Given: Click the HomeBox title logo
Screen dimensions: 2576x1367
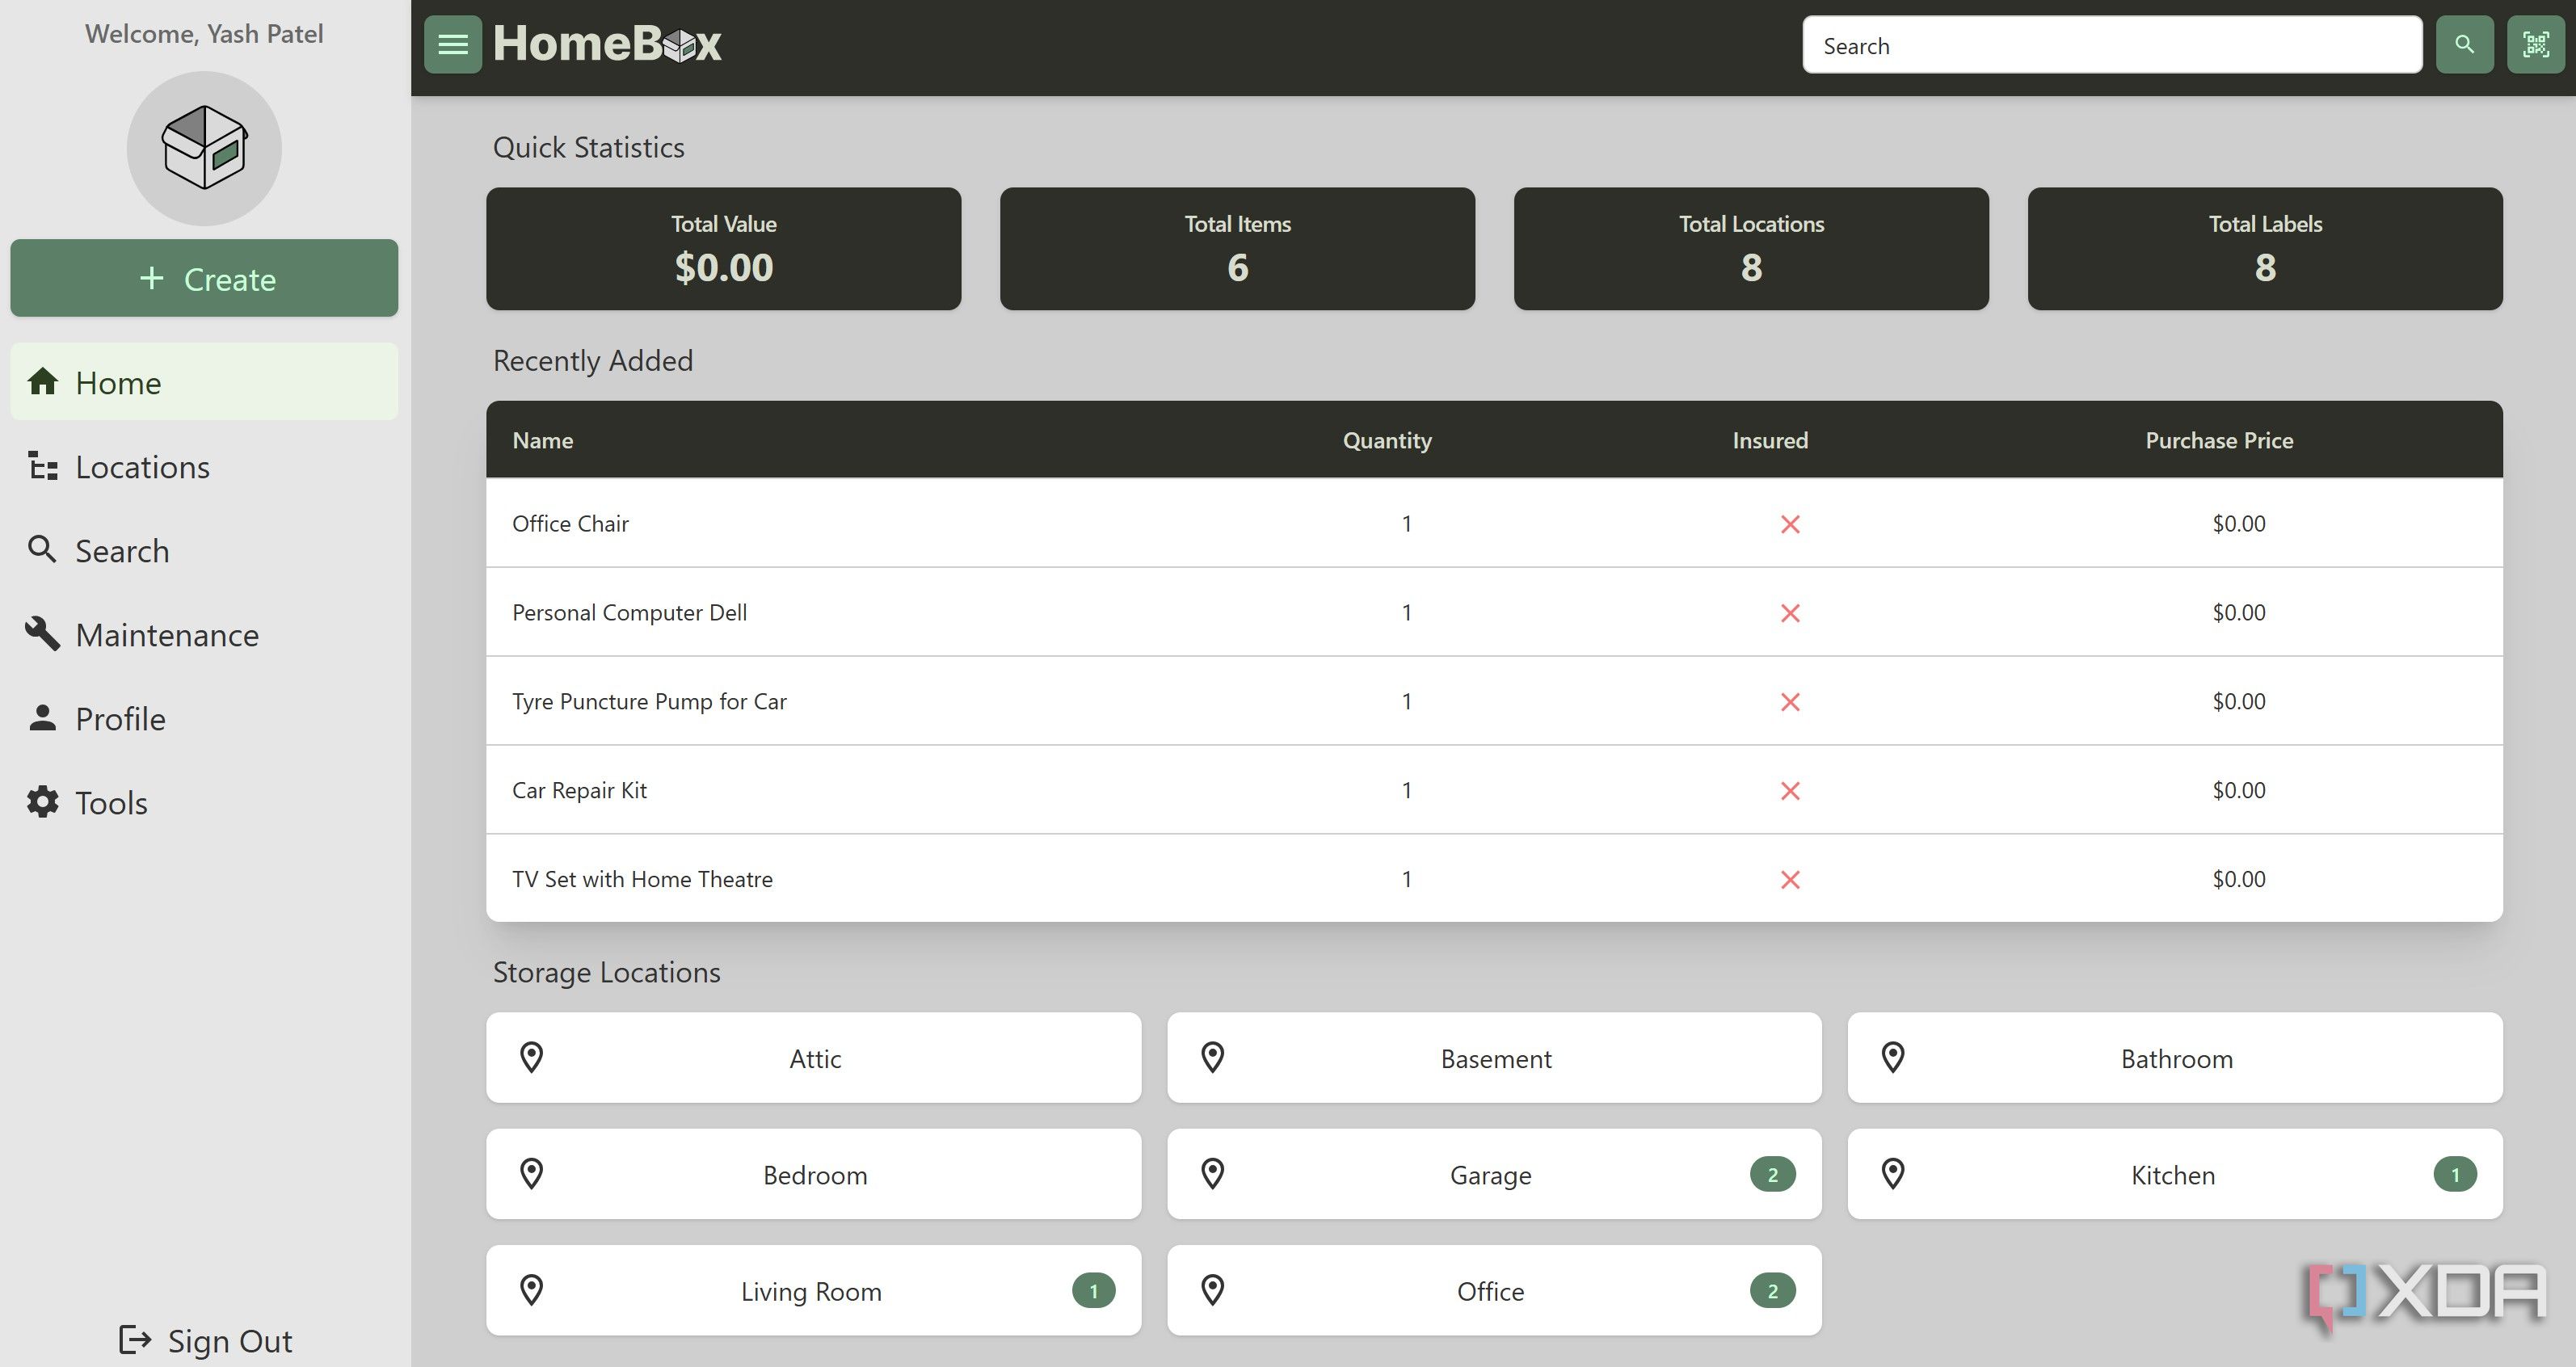Looking at the screenshot, I should (x=607, y=44).
